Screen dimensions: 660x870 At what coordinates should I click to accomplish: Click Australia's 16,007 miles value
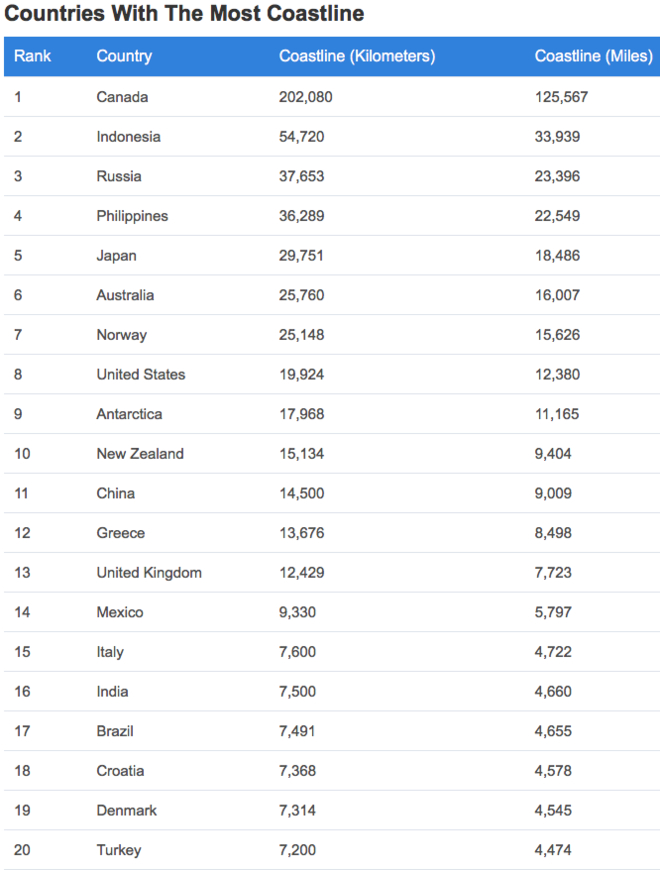557,295
